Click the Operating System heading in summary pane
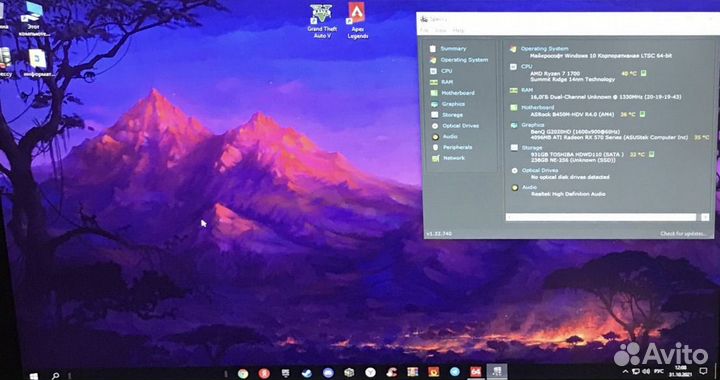 pos(544,49)
